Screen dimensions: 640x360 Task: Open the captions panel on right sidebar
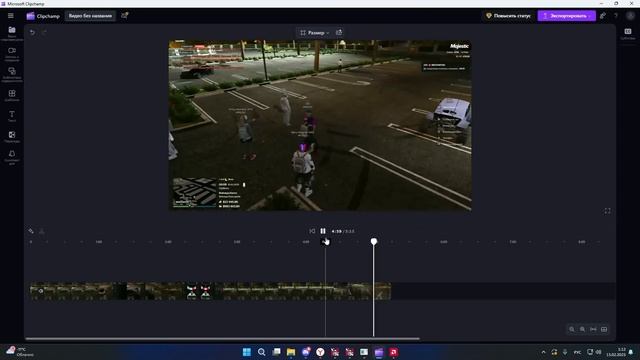(x=628, y=34)
